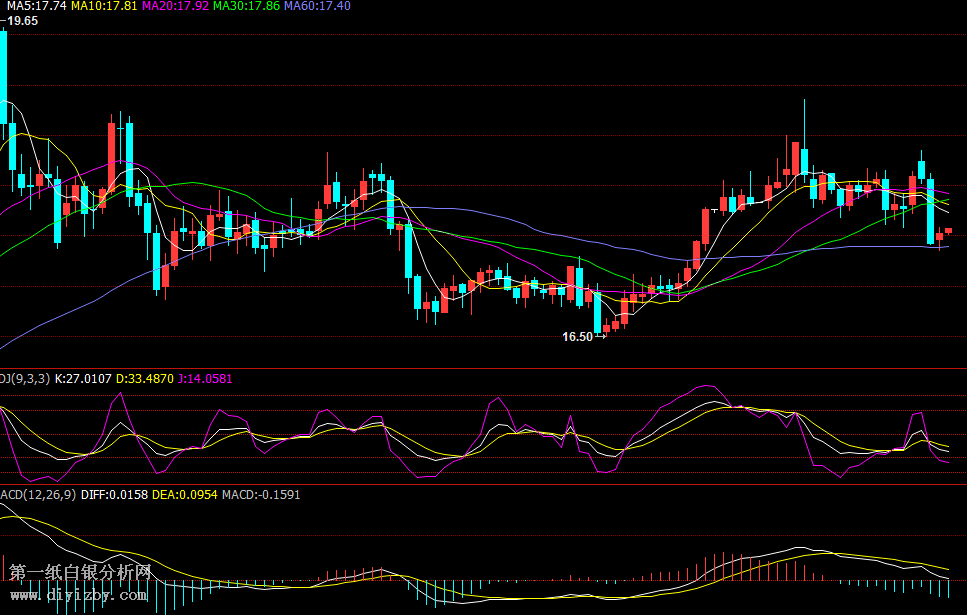Select the yellow MA10:17.81 legend label

pos(104,6)
